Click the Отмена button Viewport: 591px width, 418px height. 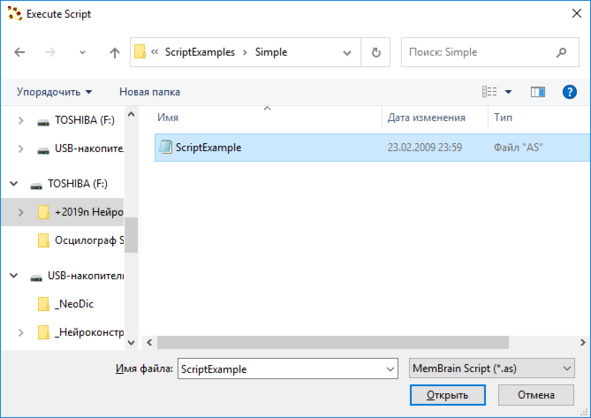tap(536, 395)
